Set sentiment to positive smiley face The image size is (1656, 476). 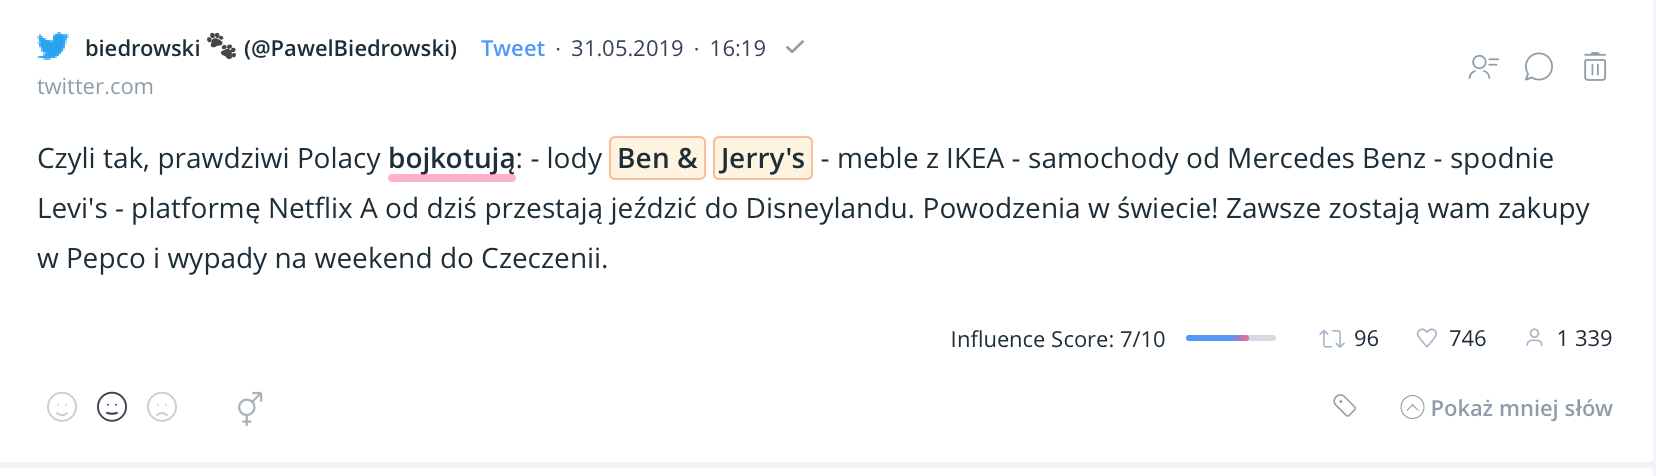pyautogui.click(x=62, y=407)
